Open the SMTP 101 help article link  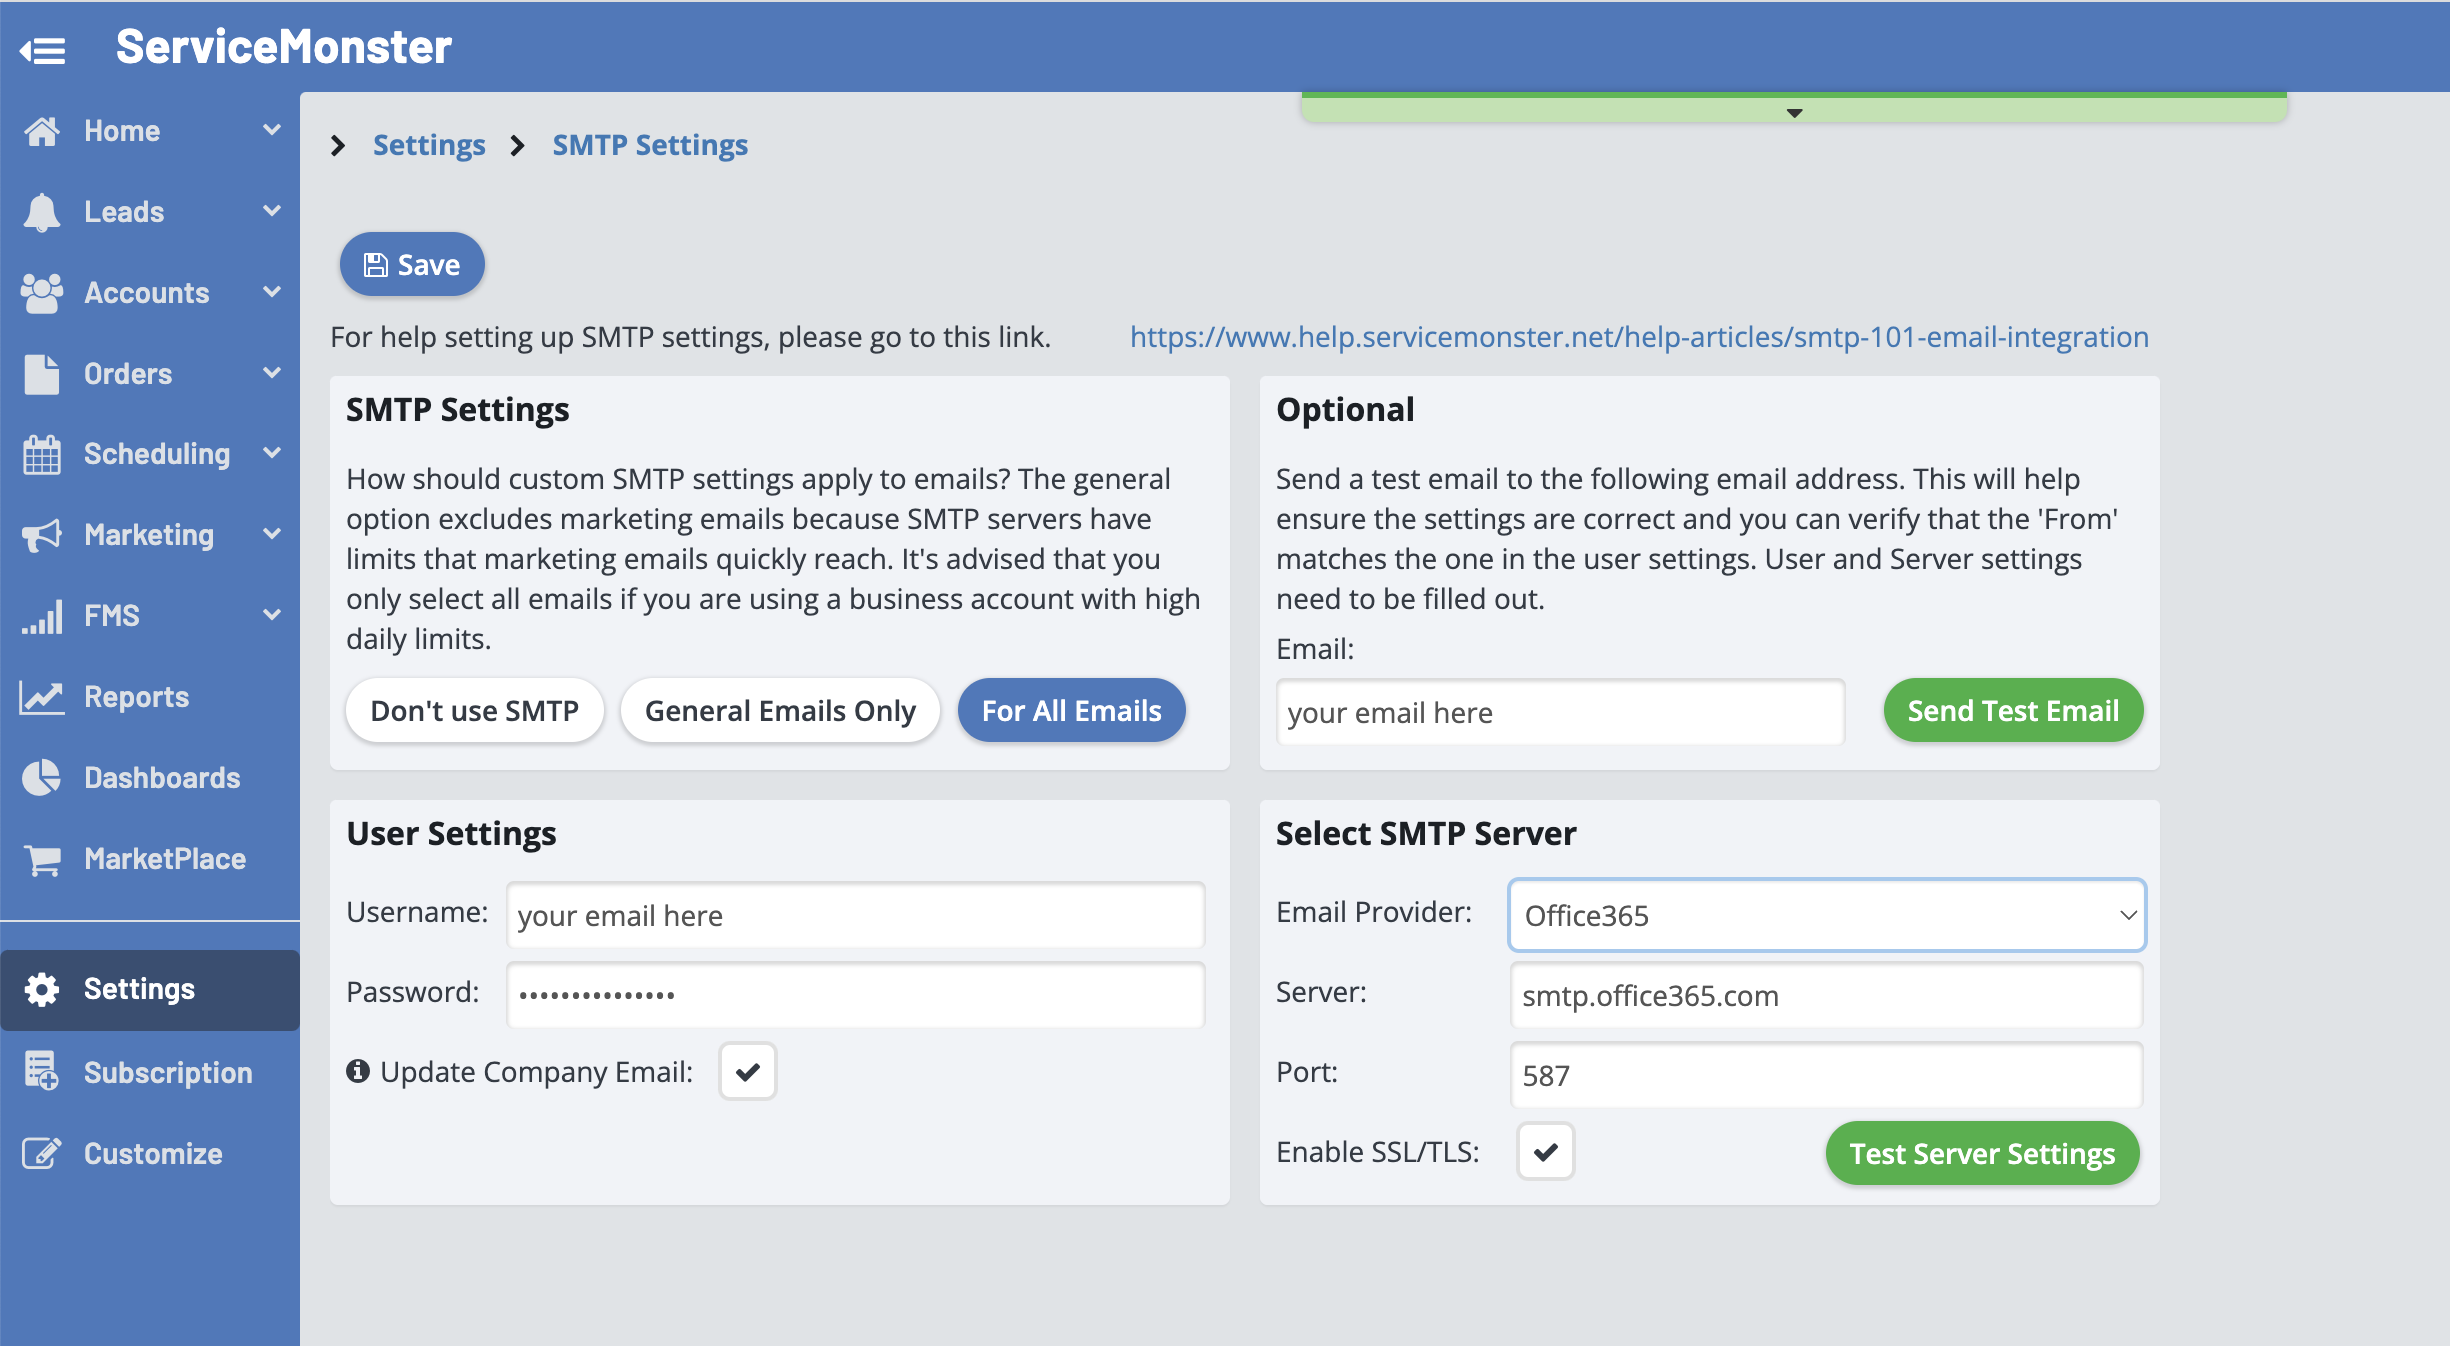pos(1639,337)
